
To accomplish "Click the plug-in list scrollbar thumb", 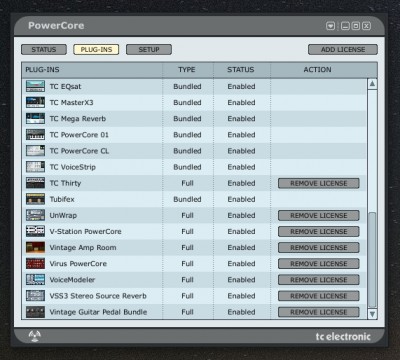I will click(372, 260).
